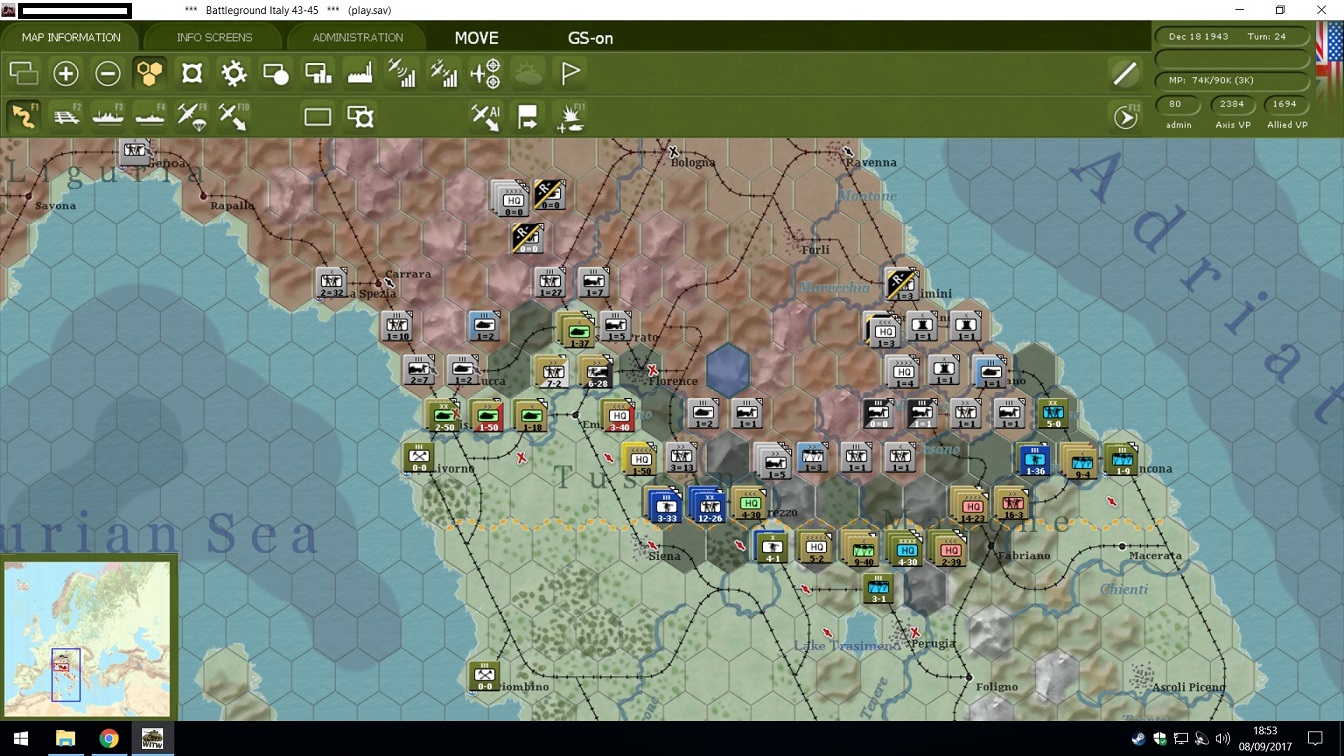Screen dimensions: 1344x756
Task: Toggle the weather sun-and-cloud overlay
Action: click(528, 73)
